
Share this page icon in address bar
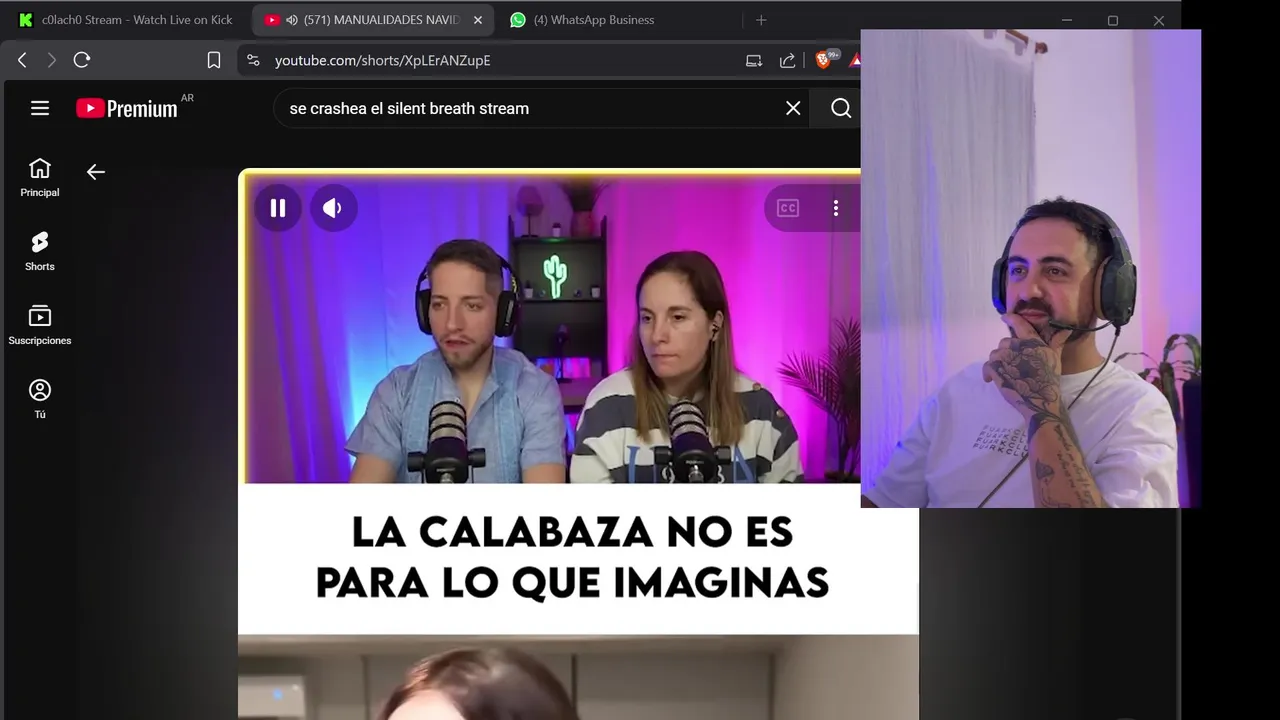click(788, 60)
